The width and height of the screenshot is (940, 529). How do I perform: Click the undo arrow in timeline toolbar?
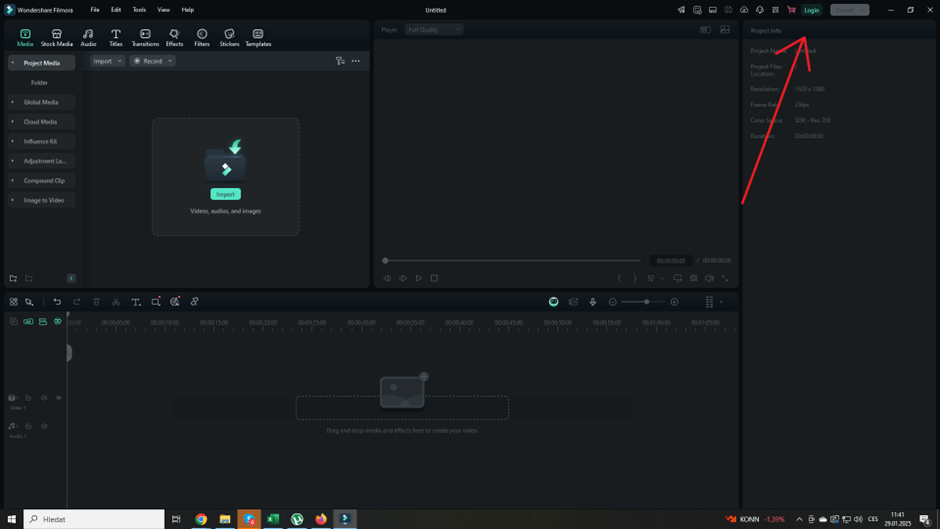(x=57, y=302)
